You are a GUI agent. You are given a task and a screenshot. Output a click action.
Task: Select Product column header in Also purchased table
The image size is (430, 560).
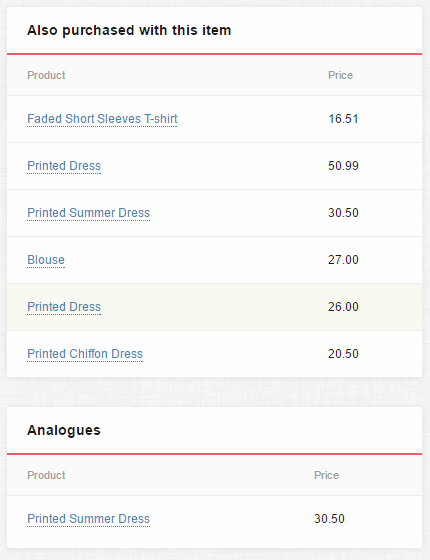tap(46, 75)
